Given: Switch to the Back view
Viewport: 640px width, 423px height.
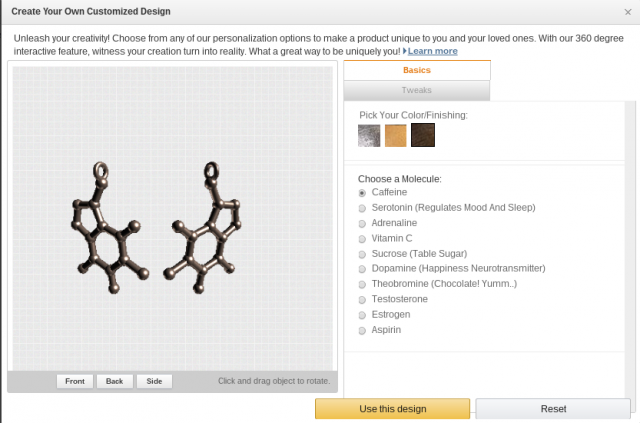Looking at the screenshot, I should (x=115, y=381).
